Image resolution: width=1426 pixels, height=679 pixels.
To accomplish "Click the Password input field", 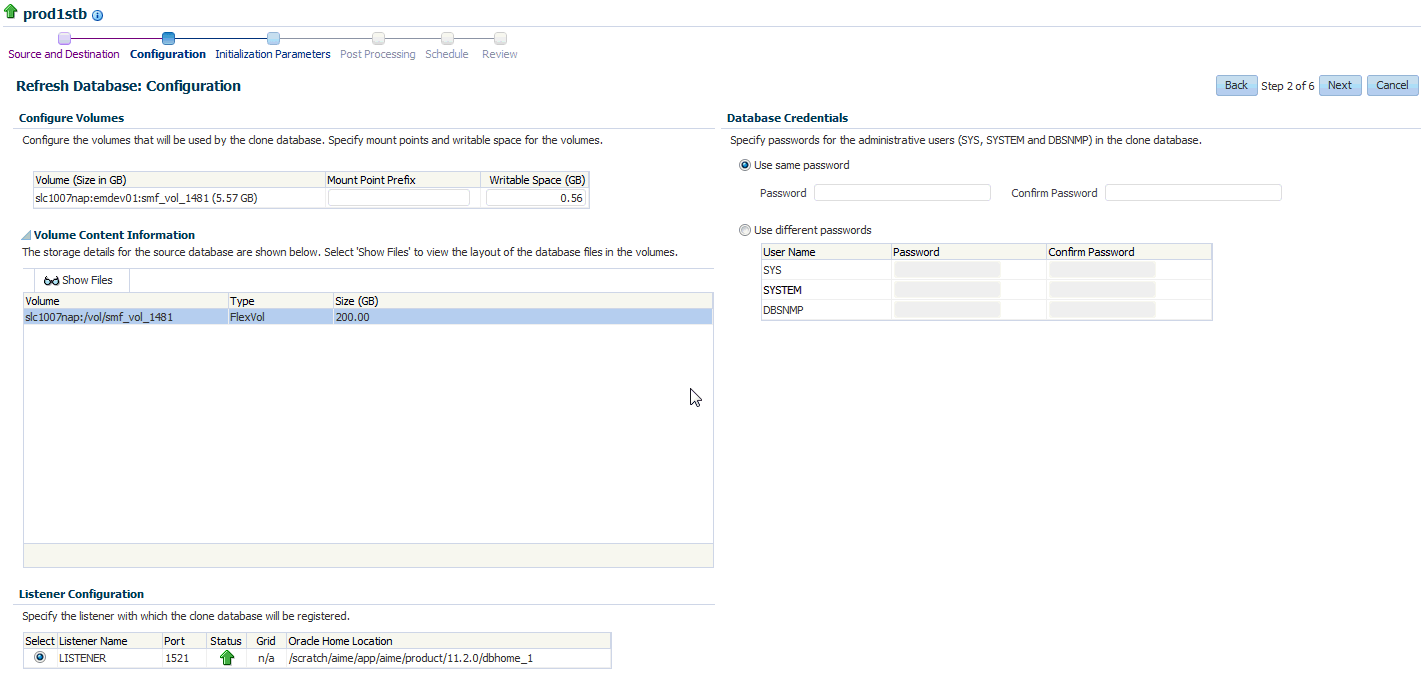I will point(902,193).
